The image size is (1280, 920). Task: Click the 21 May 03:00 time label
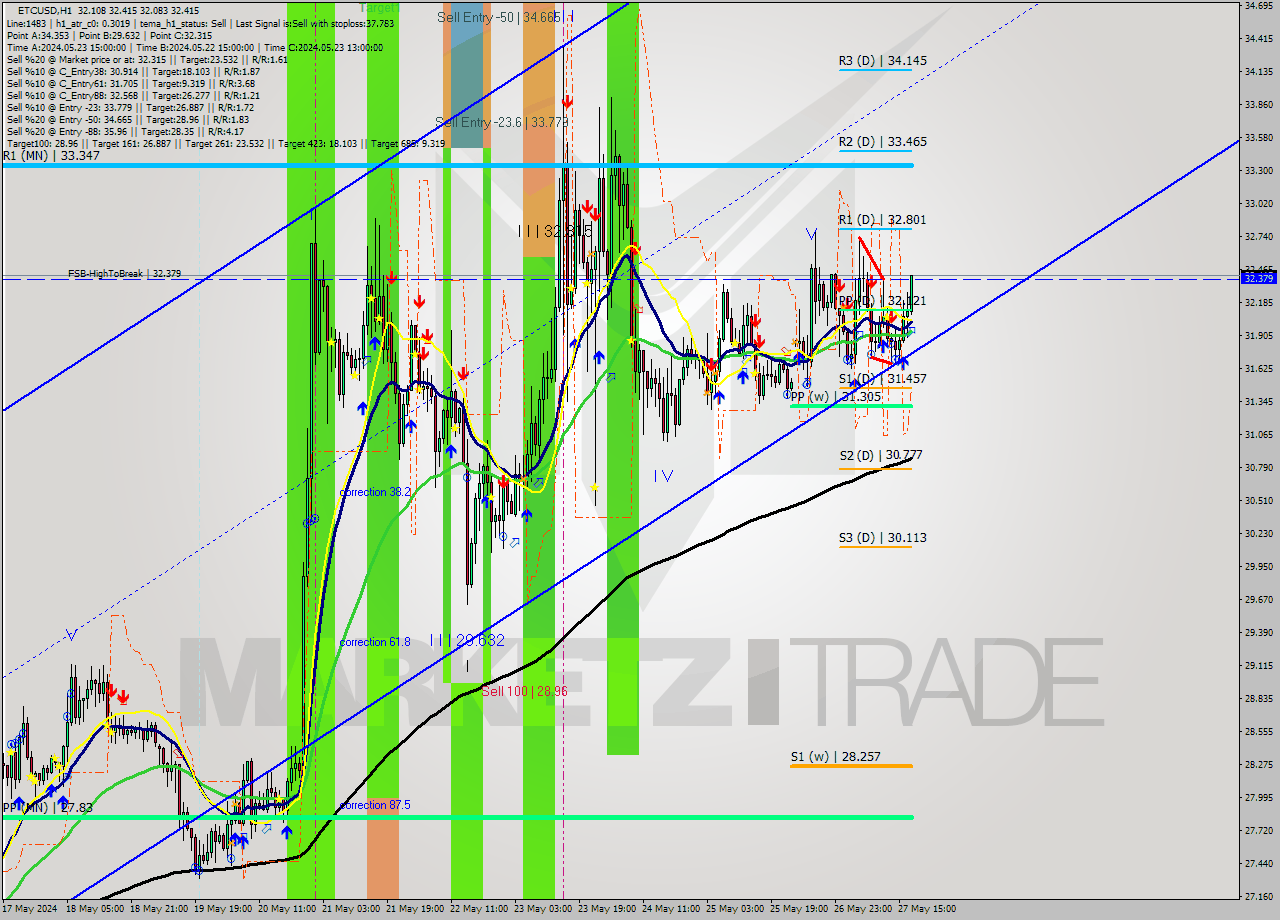coord(349,909)
